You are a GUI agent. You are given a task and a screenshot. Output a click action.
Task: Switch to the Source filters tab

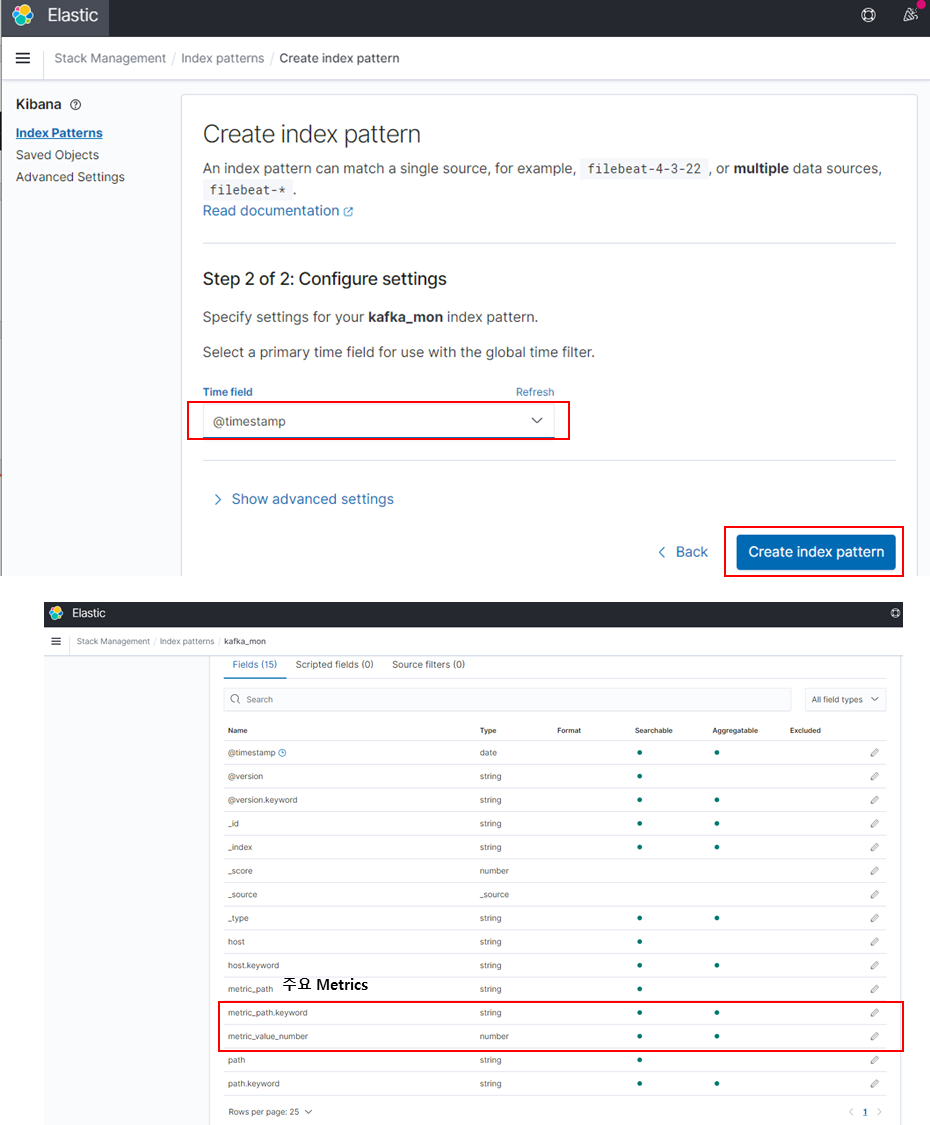tap(428, 664)
